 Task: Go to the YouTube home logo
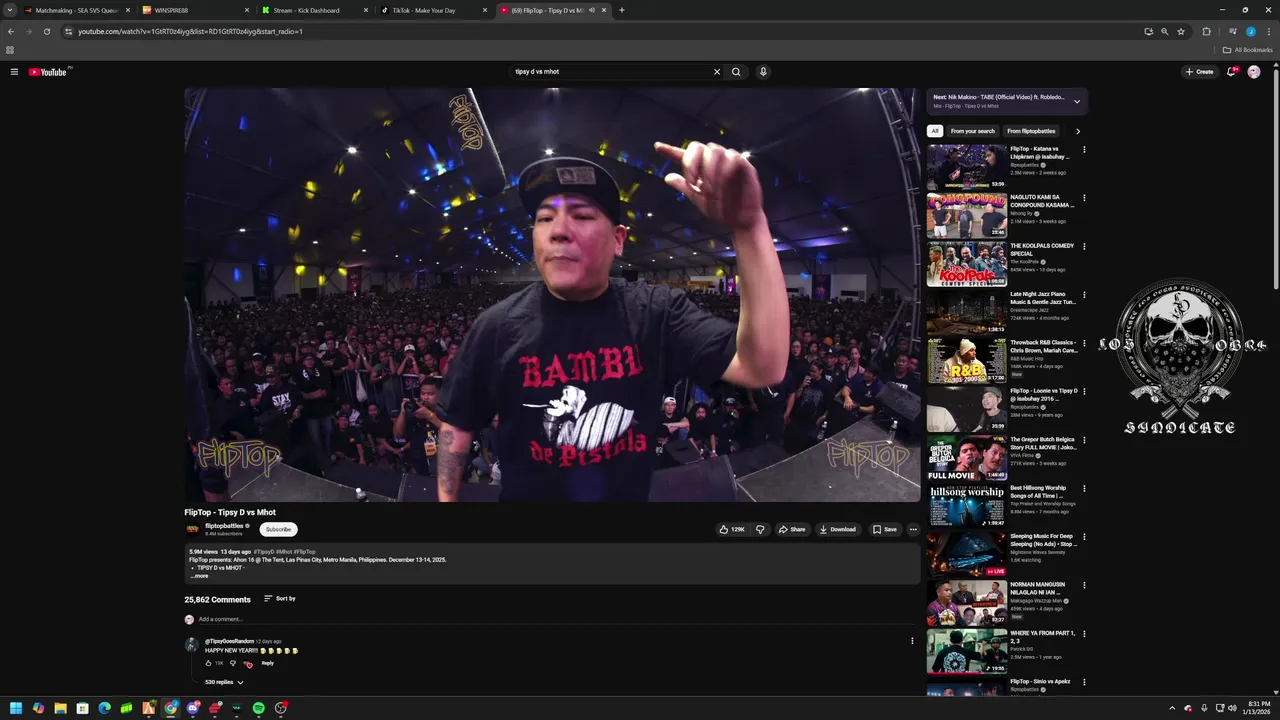(x=48, y=72)
